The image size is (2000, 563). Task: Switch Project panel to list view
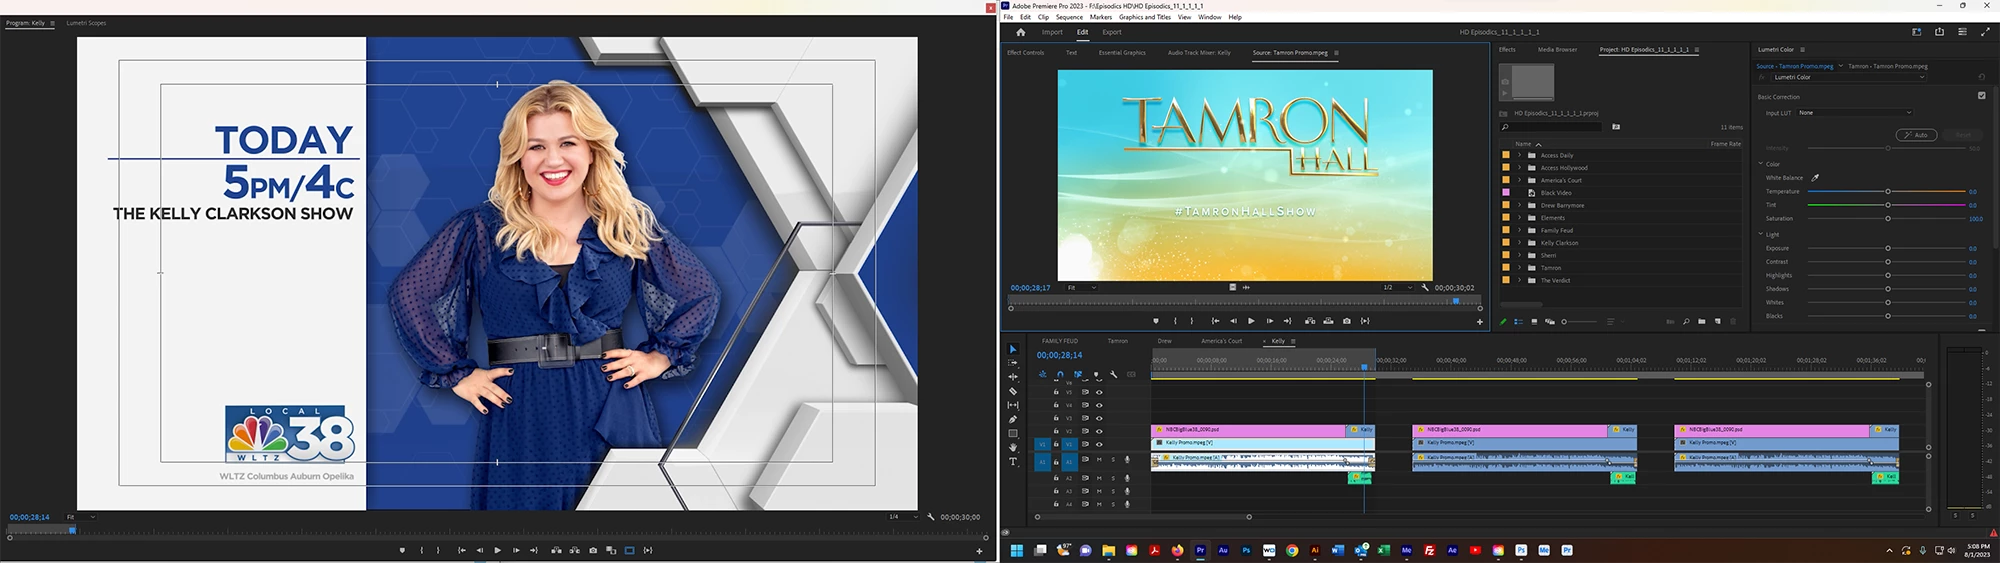(x=1518, y=322)
